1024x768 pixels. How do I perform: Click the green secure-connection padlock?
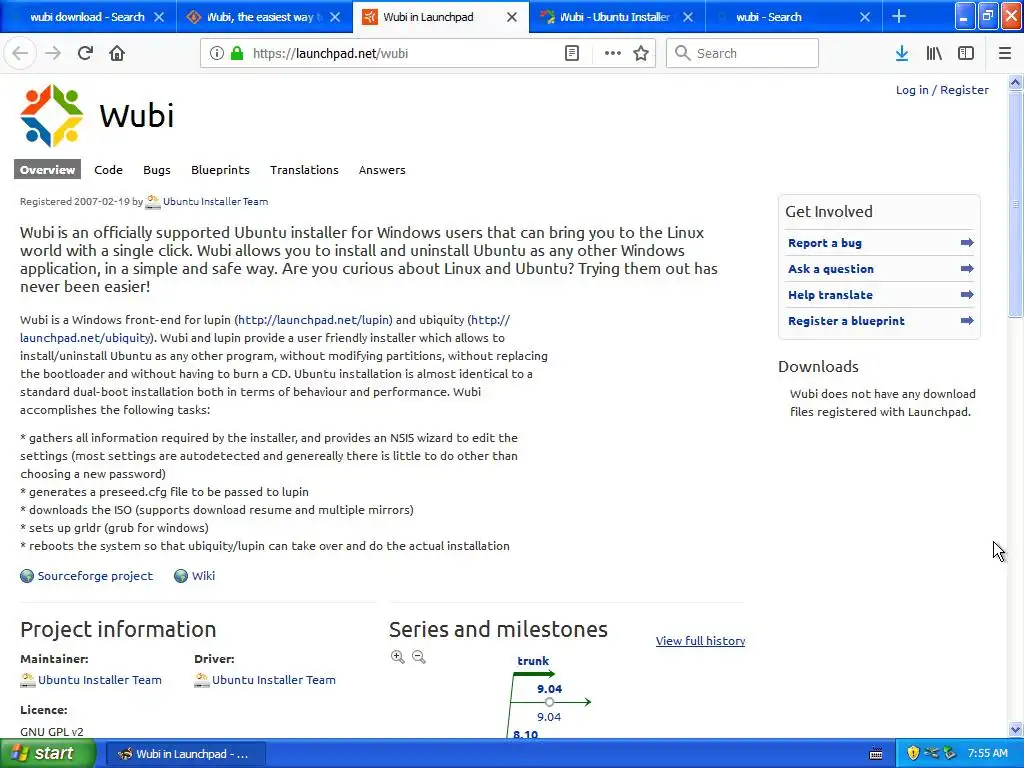coord(236,54)
